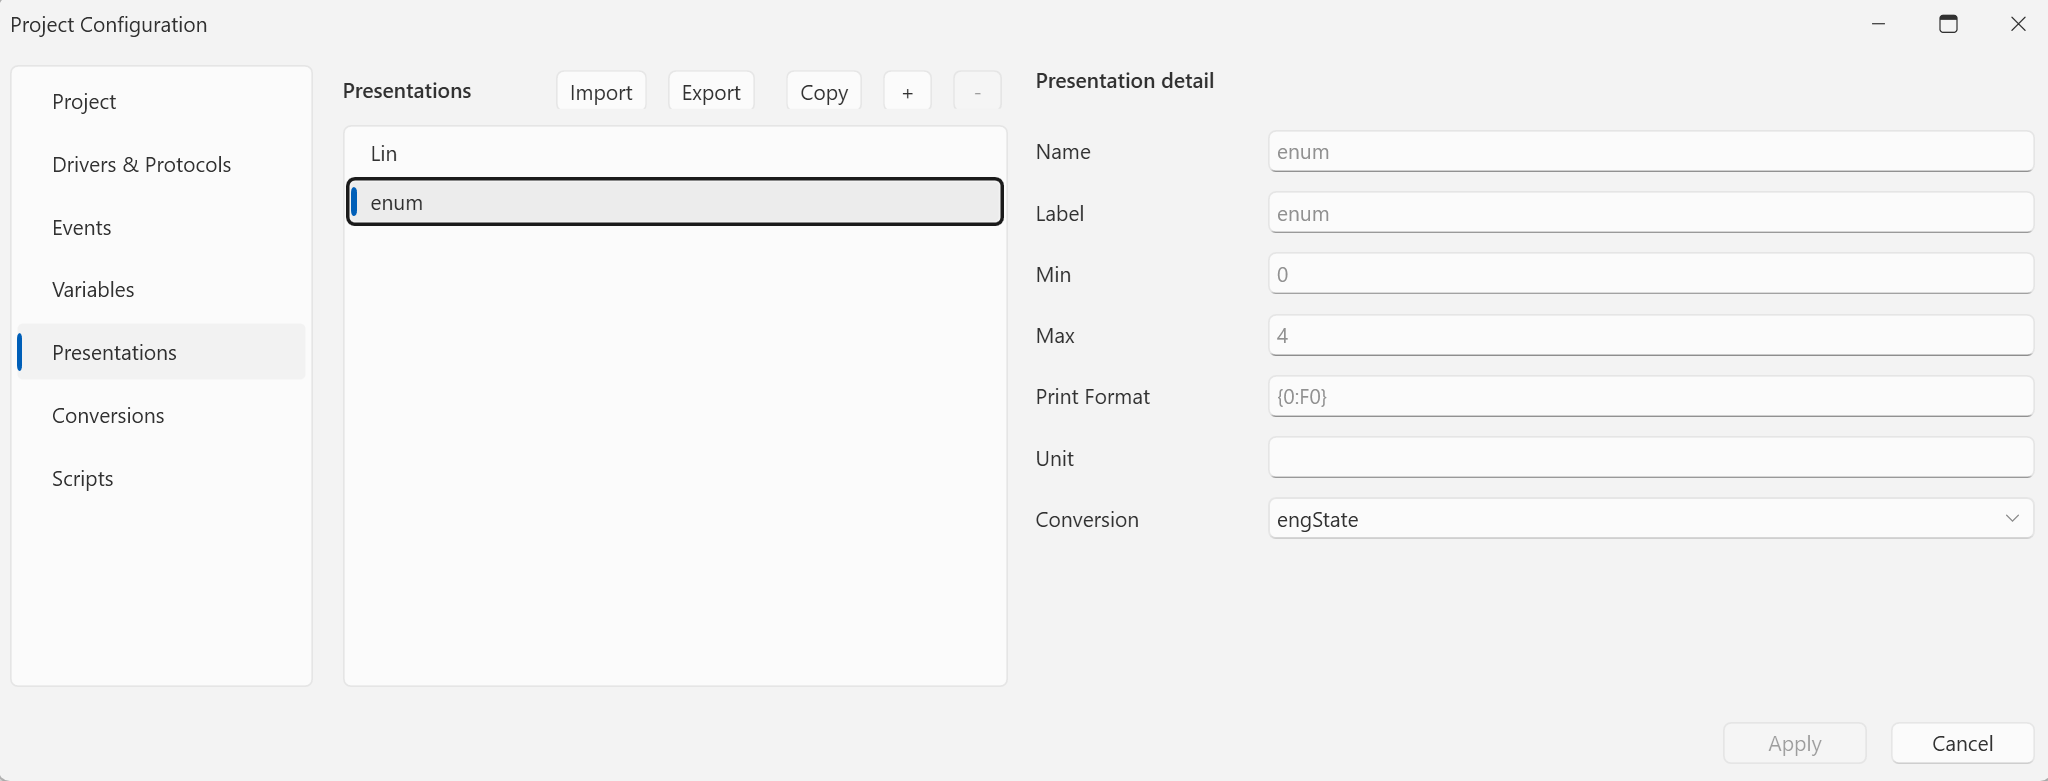Click the Label input field
The height and width of the screenshot is (781, 2048).
point(1651,213)
